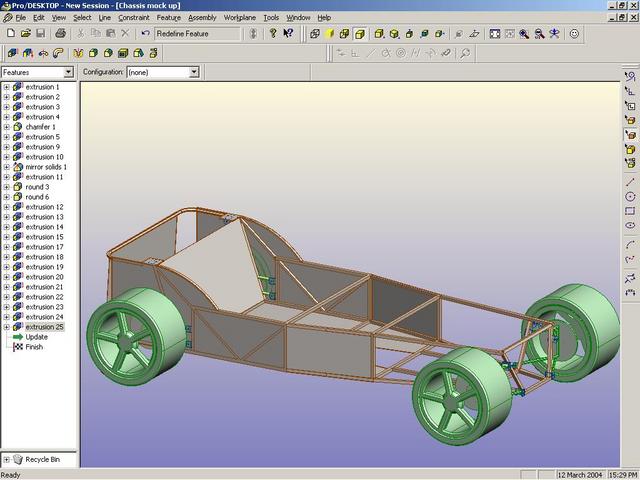The image size is (640, 480).
Task: Select extrusion 5 in the feature list
Action: (x=42, y=137)
